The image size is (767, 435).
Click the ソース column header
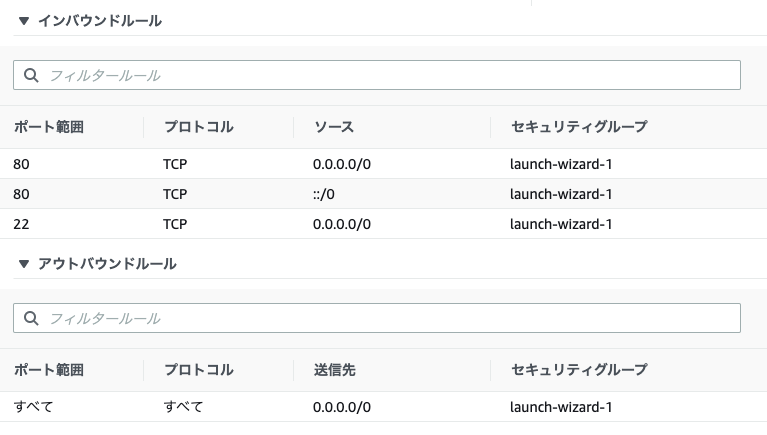click(334, 127)
